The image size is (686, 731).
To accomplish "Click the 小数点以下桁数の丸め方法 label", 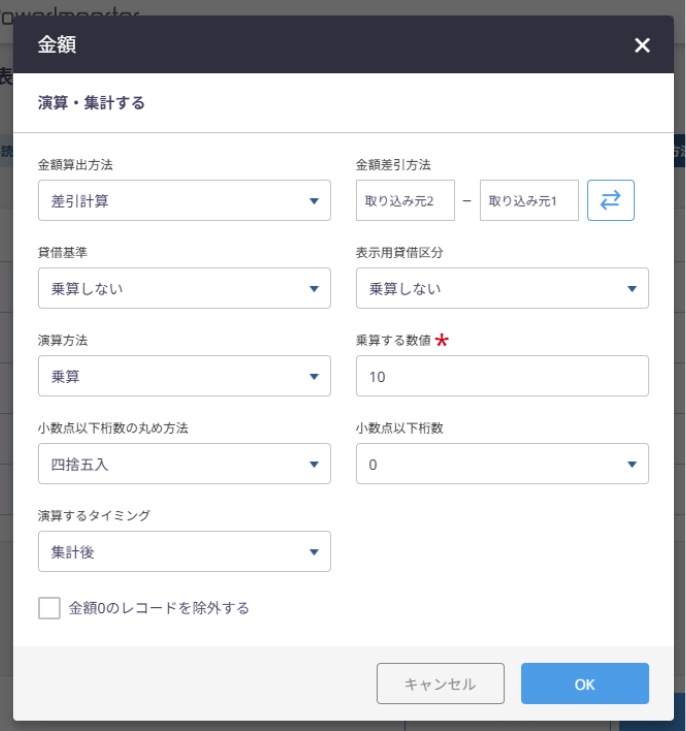I will pos(113,428).
